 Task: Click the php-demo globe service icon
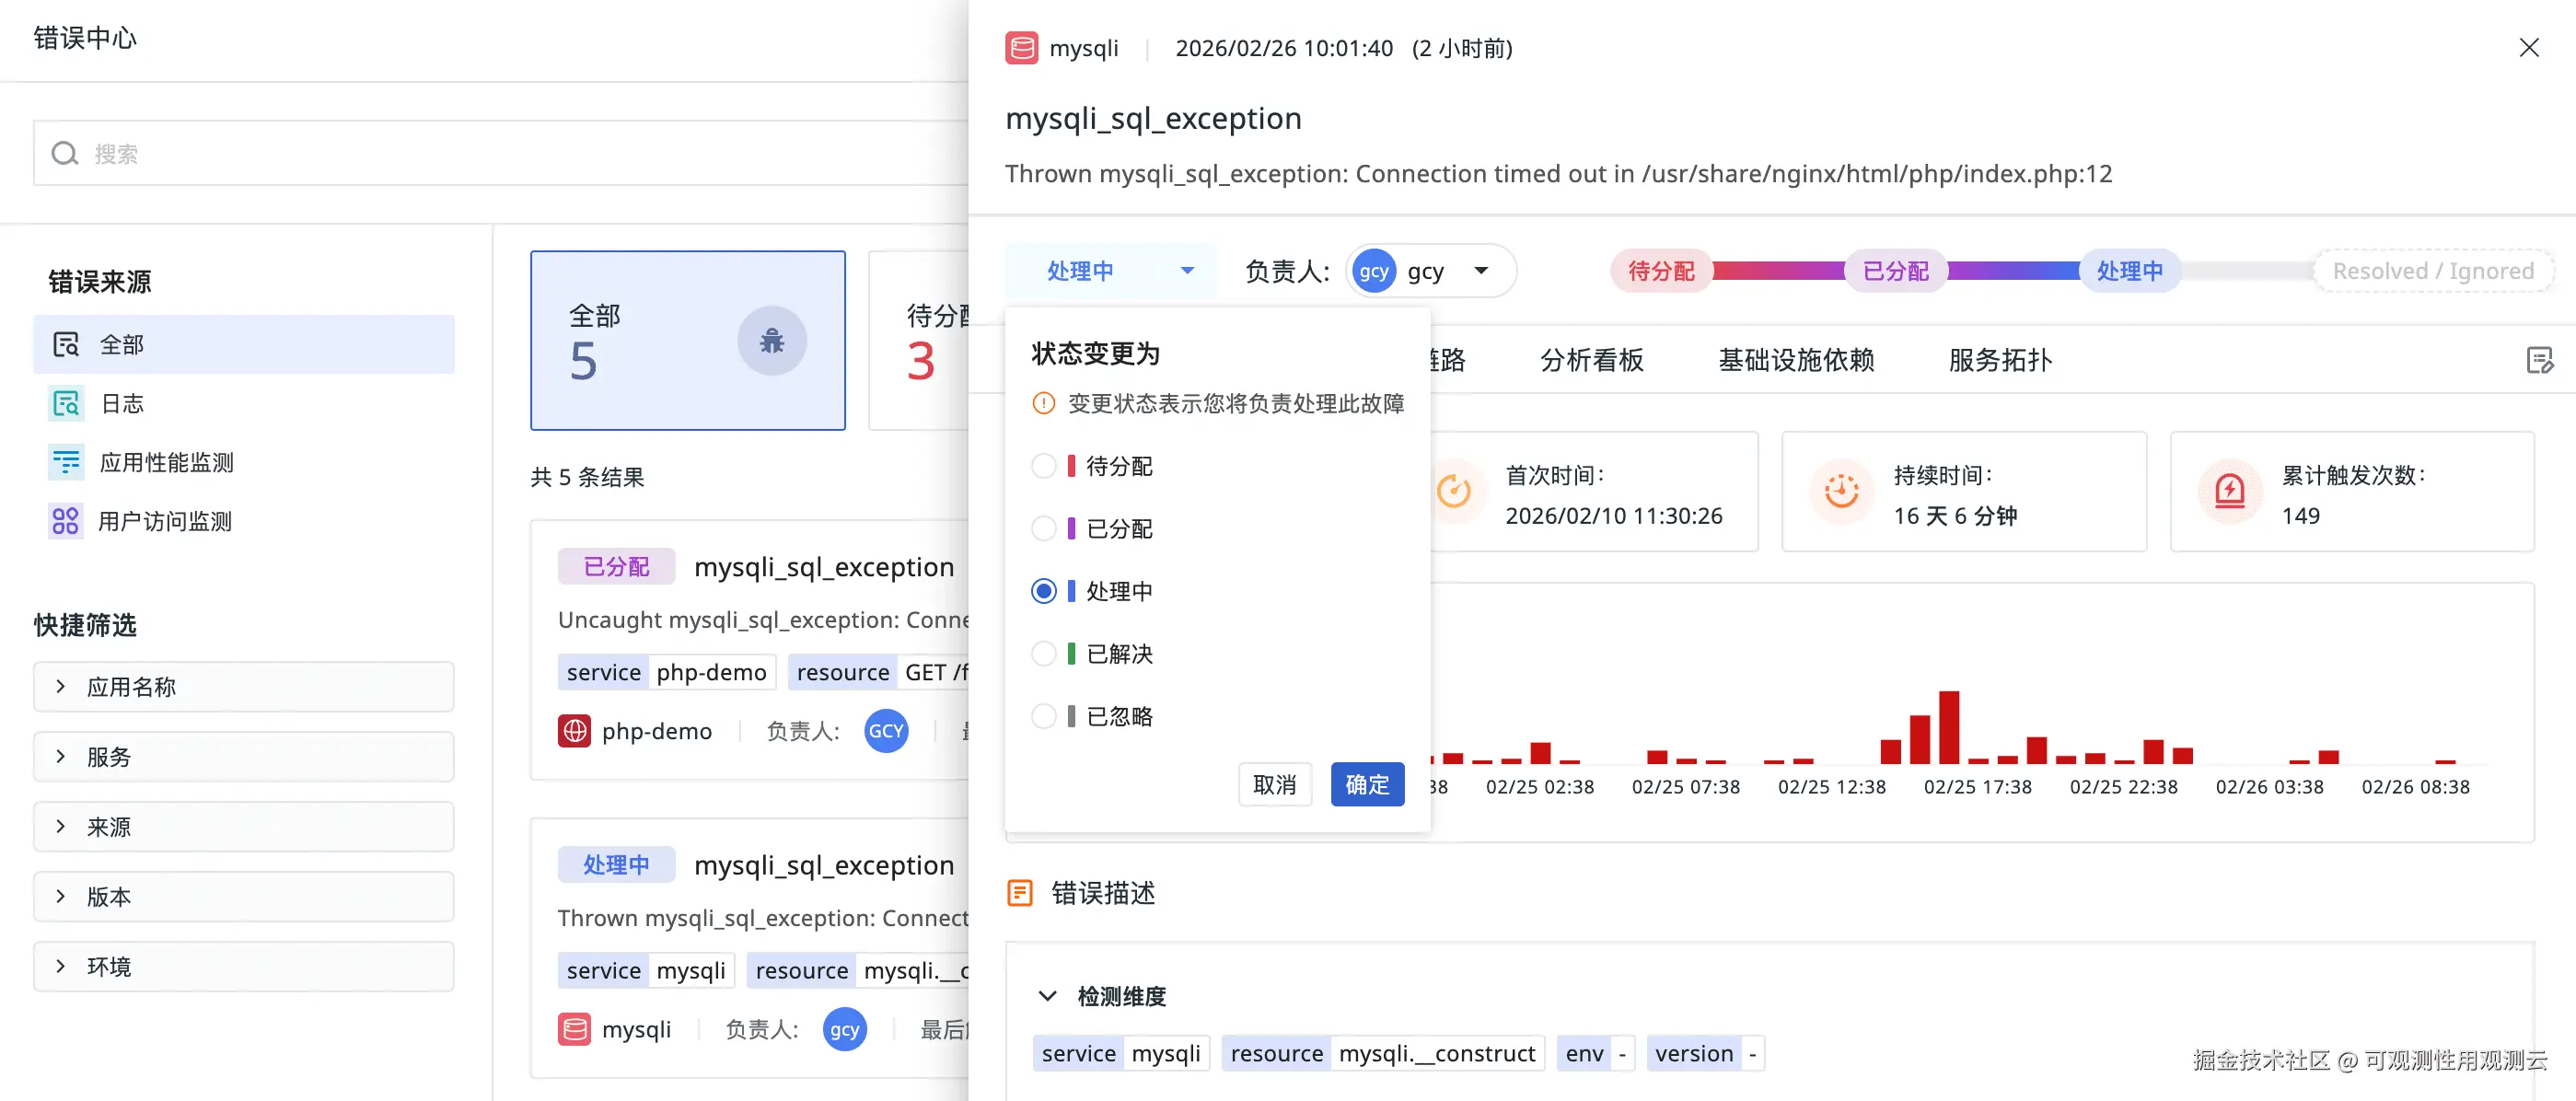[574, 731]
